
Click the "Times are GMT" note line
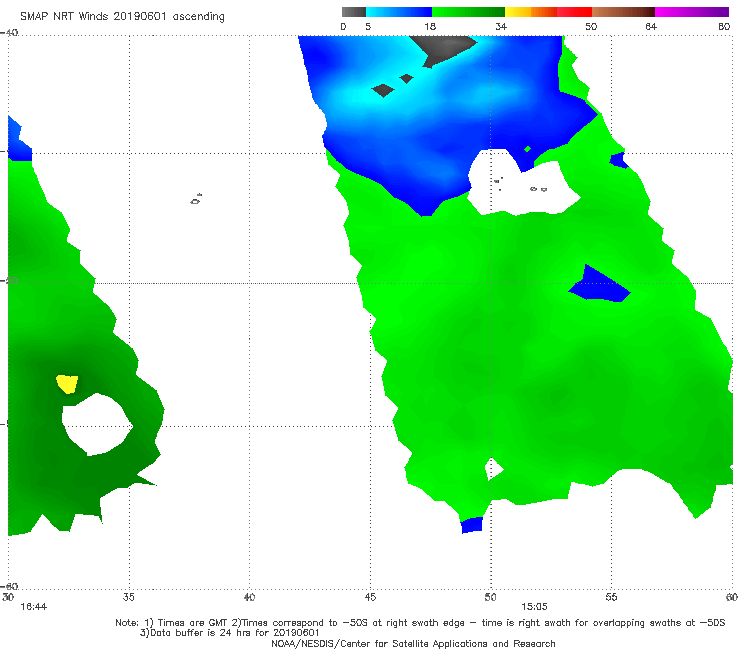coord(420,623)
